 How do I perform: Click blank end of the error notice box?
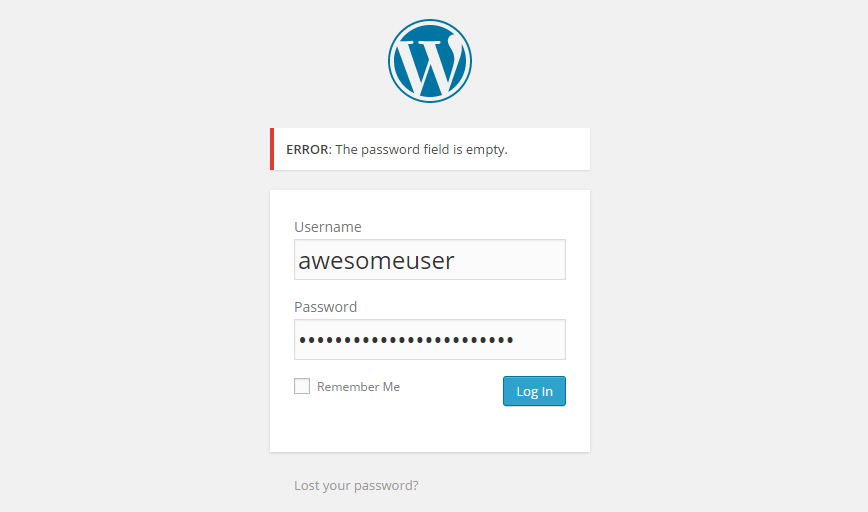(x=548, y=149)
